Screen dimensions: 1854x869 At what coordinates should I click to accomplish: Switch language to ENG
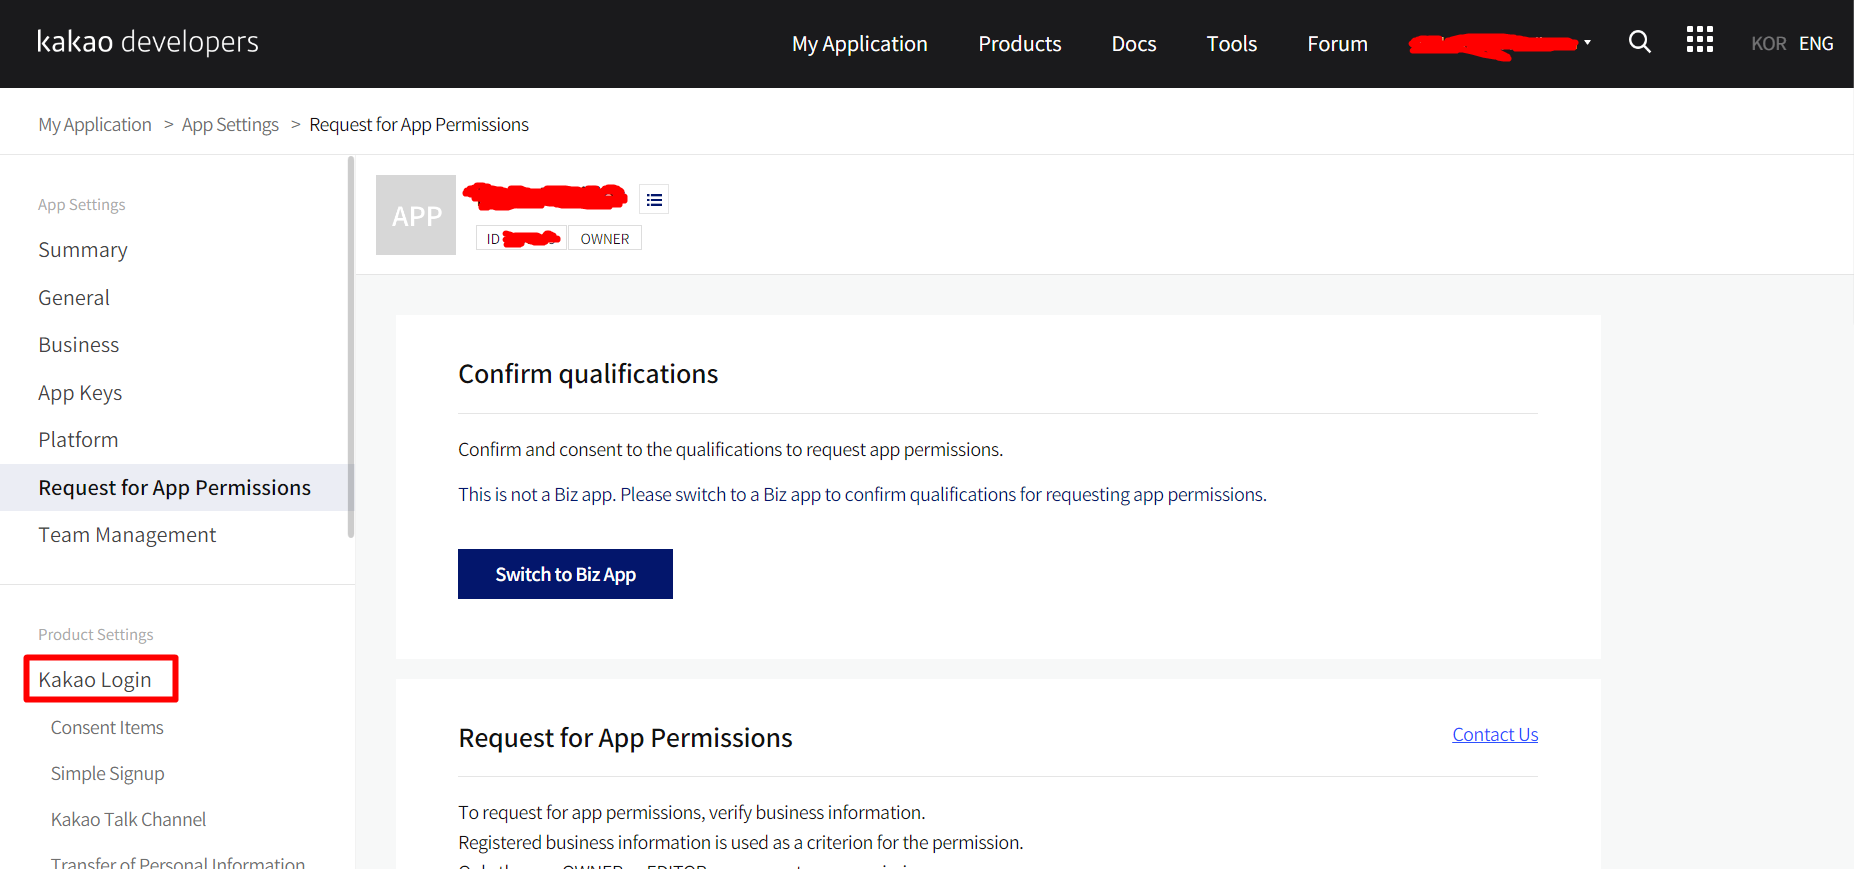(x=1816, y=44)
